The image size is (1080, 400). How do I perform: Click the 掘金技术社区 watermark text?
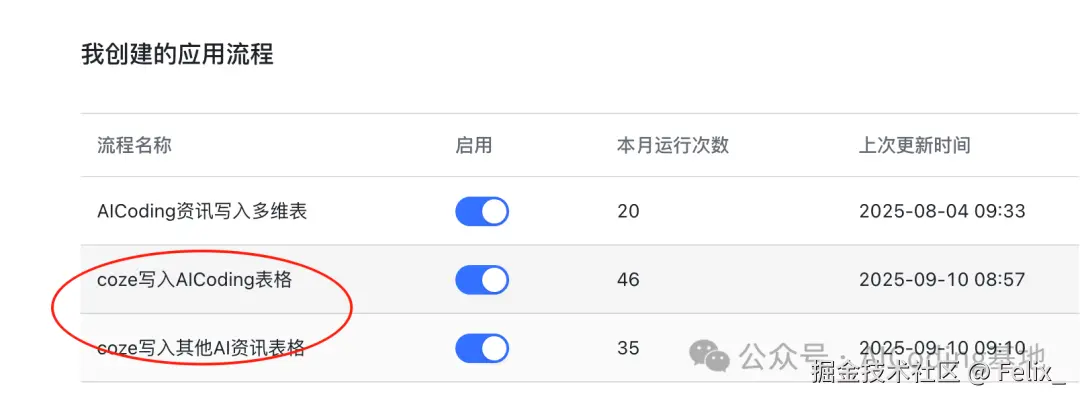tap(886, 375)
